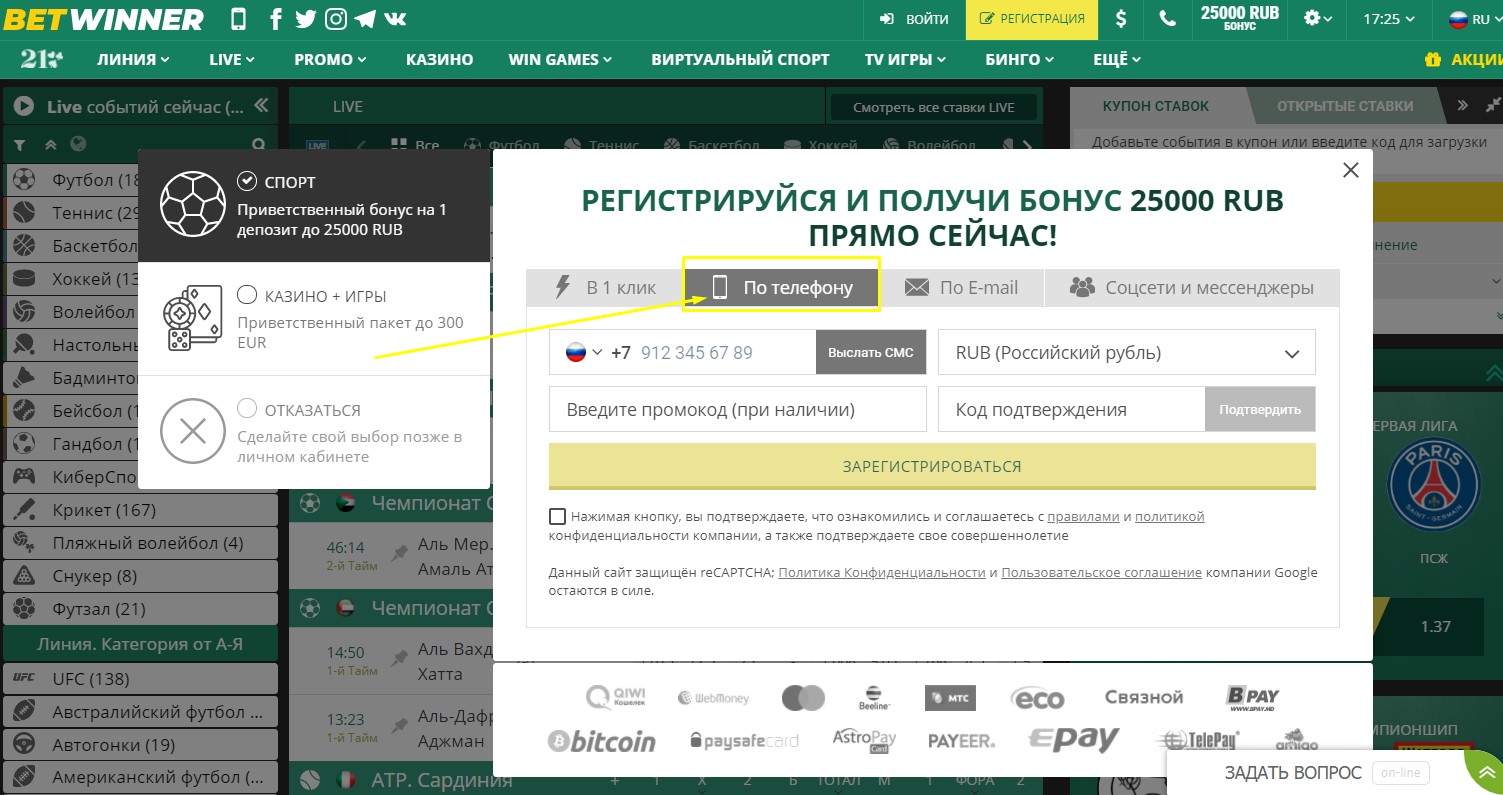1503x795 pixels.
Task: Click РЕГИСТРАЦИЯ button in header
Action: 1032,19
